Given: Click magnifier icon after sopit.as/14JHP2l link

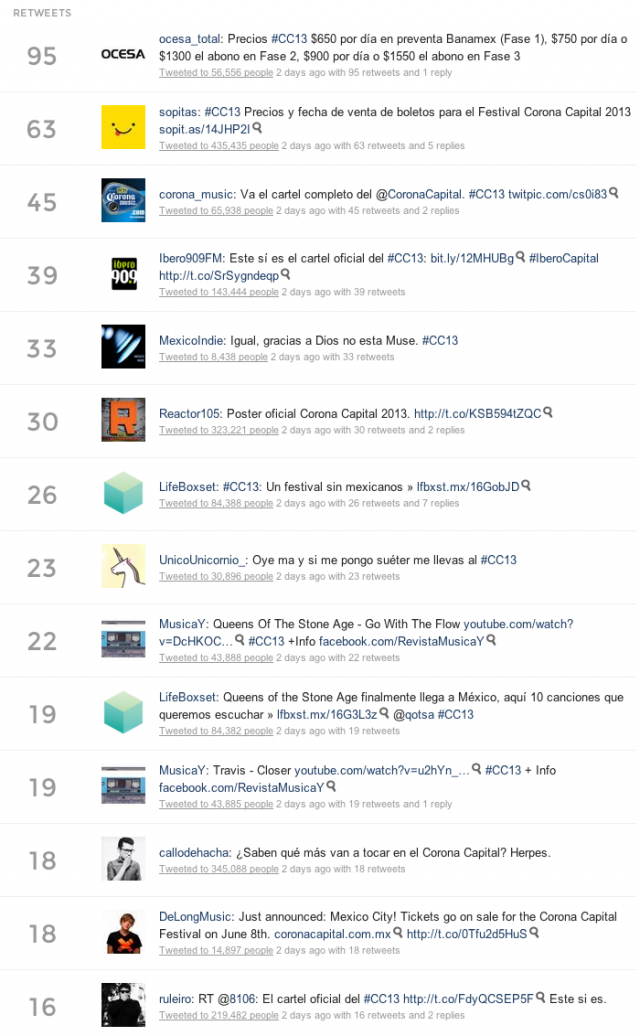Looking at the screenshot, I should [258, 128].
